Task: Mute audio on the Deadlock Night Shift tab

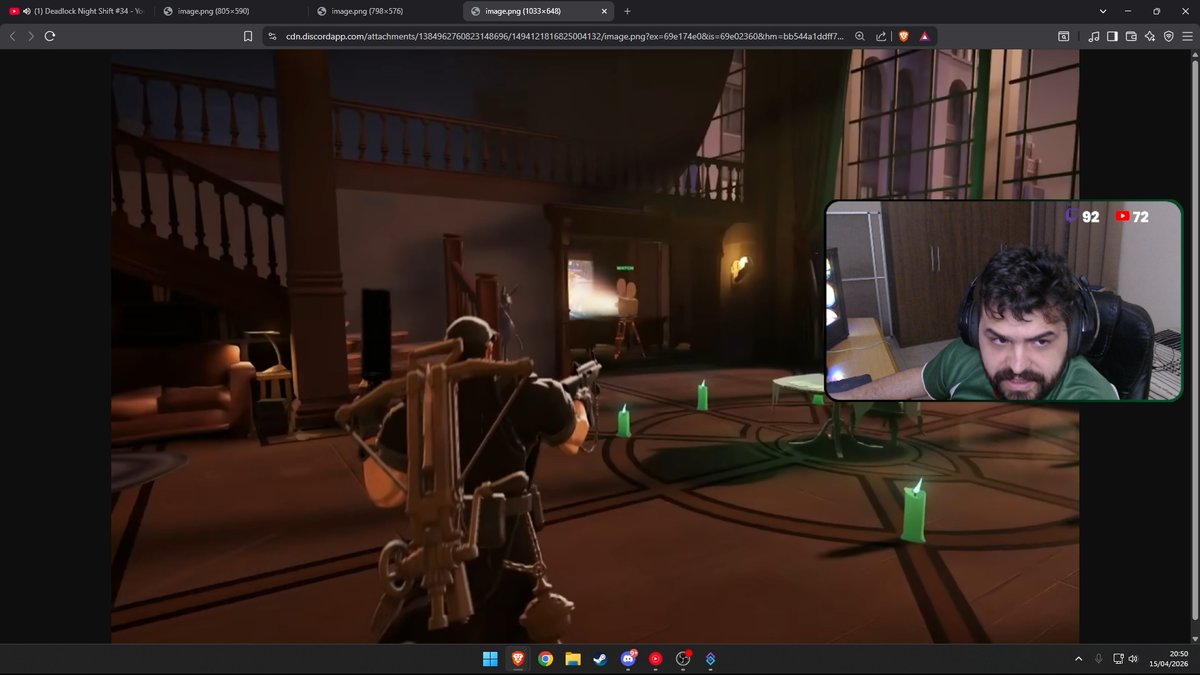Action: point(26,11)
